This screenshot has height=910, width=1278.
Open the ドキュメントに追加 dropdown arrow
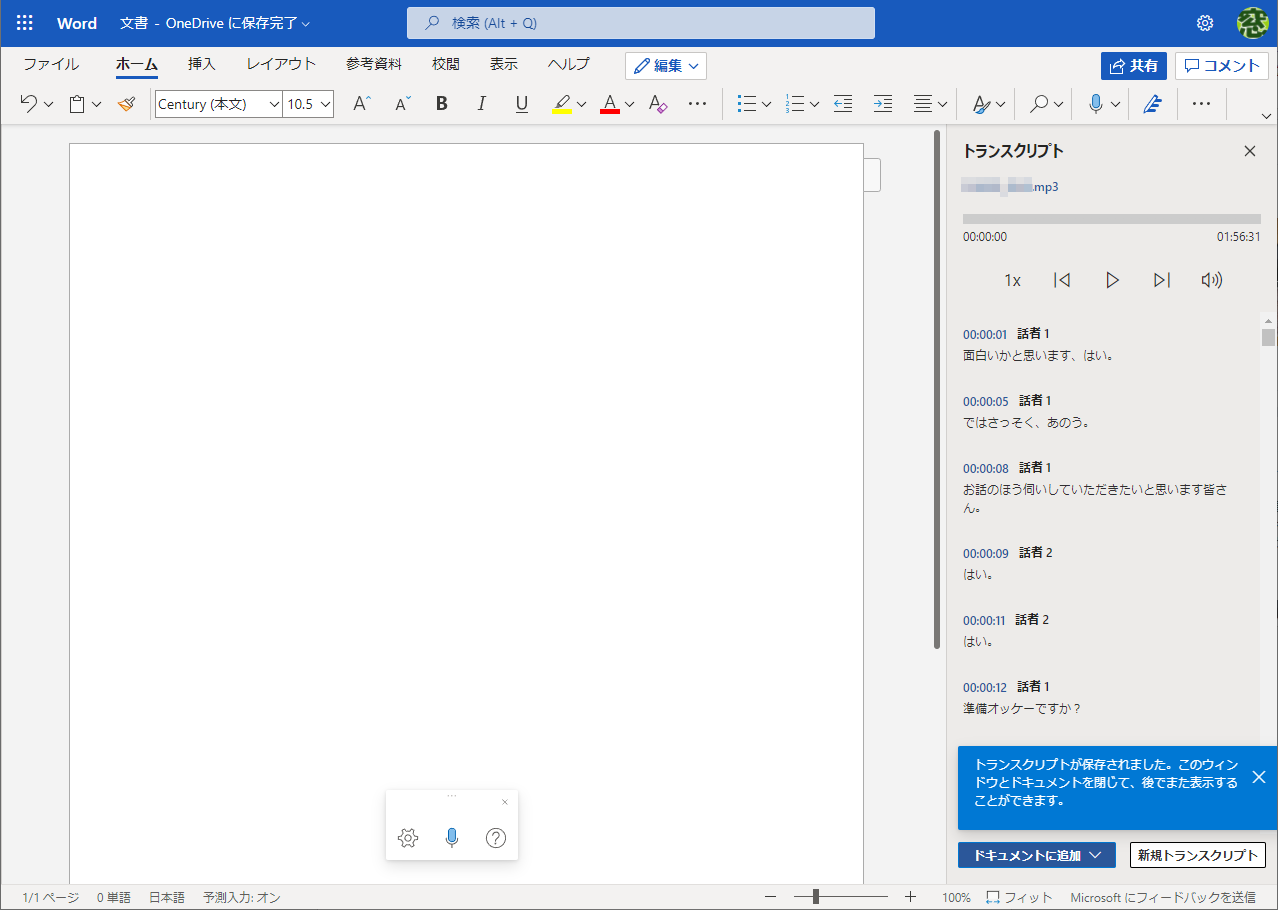pos(1097,855)
